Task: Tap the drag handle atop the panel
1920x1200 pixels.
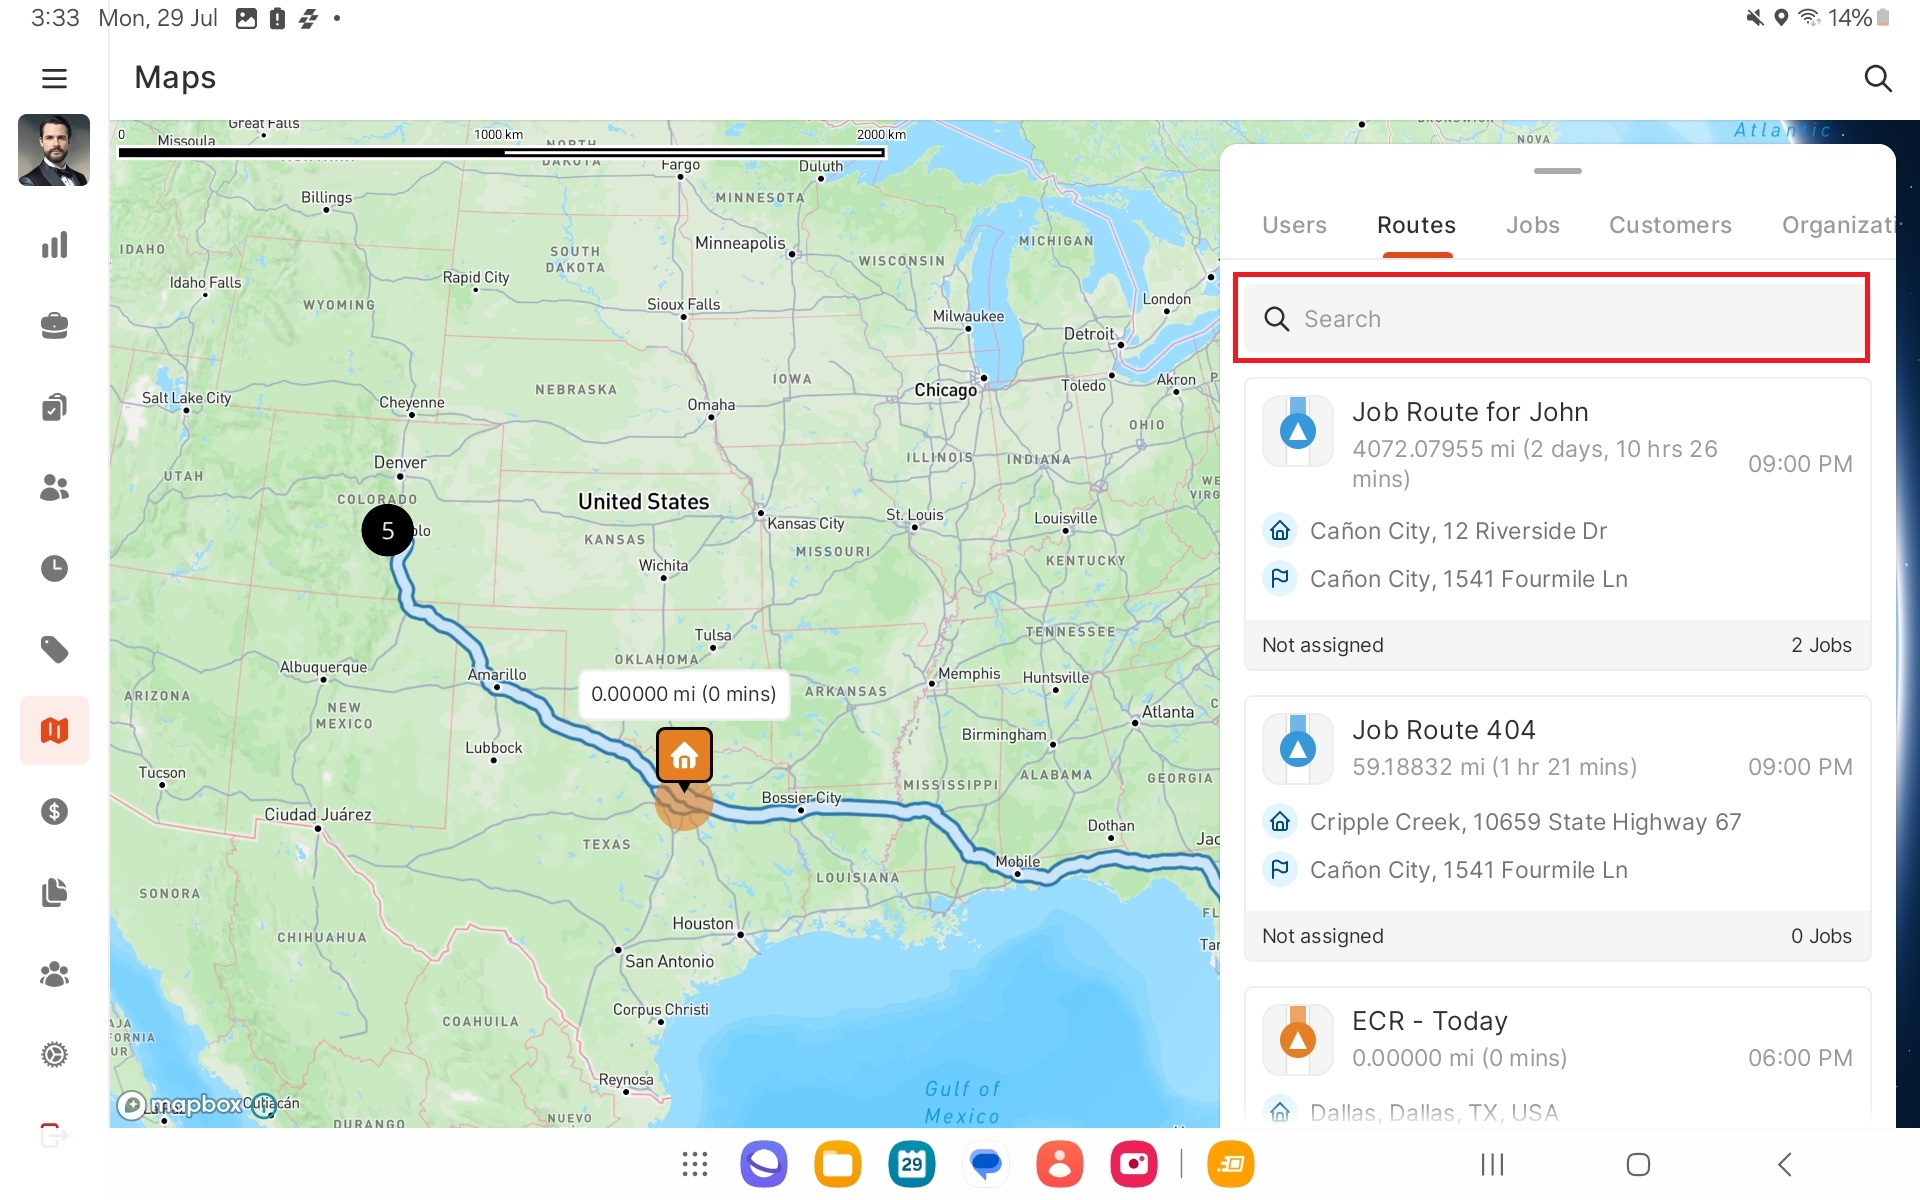Action: click(x=1557, y=171)
